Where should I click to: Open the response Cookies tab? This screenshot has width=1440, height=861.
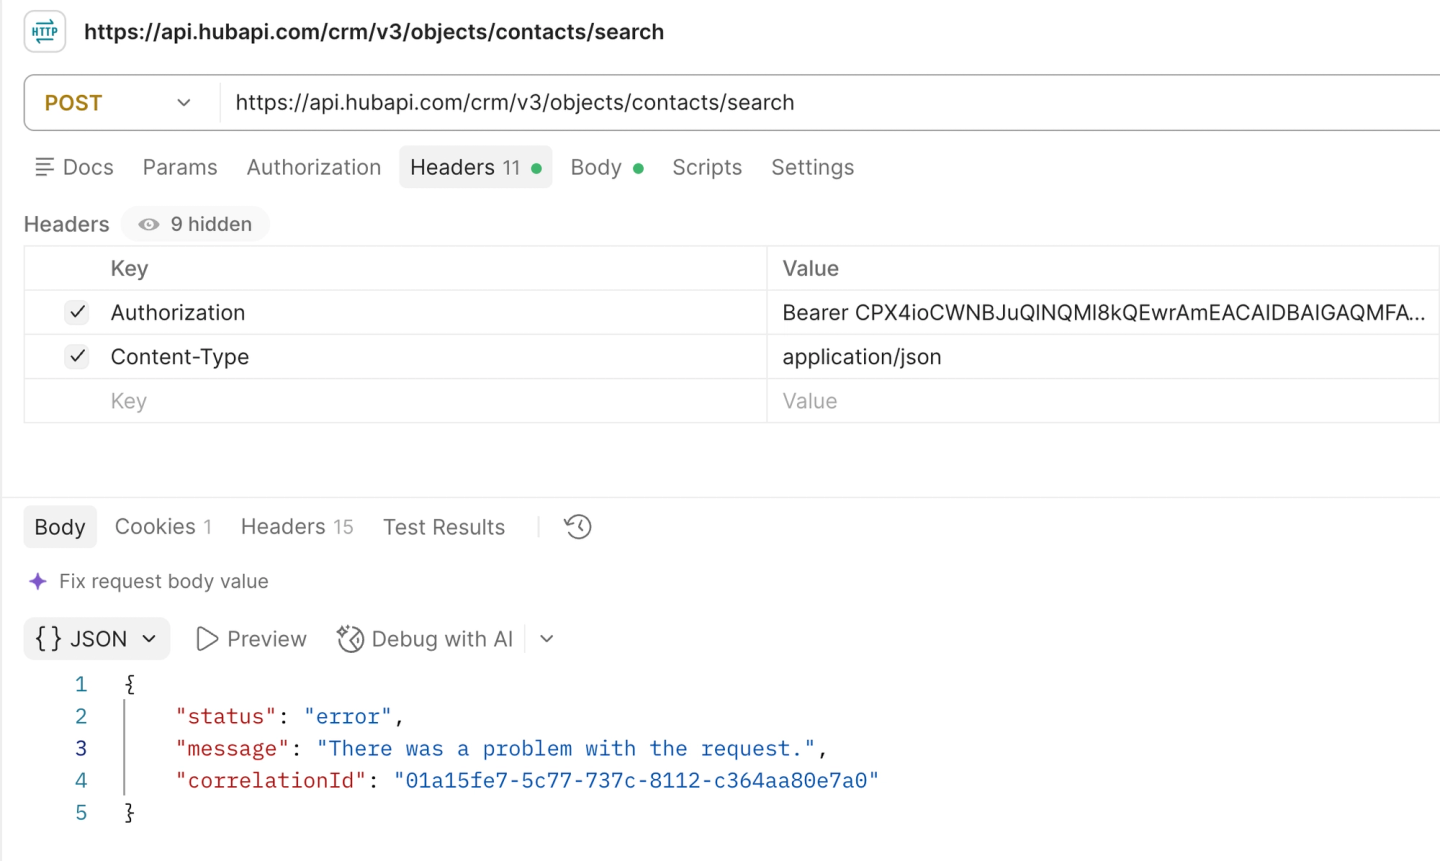[x=163, y=527]
